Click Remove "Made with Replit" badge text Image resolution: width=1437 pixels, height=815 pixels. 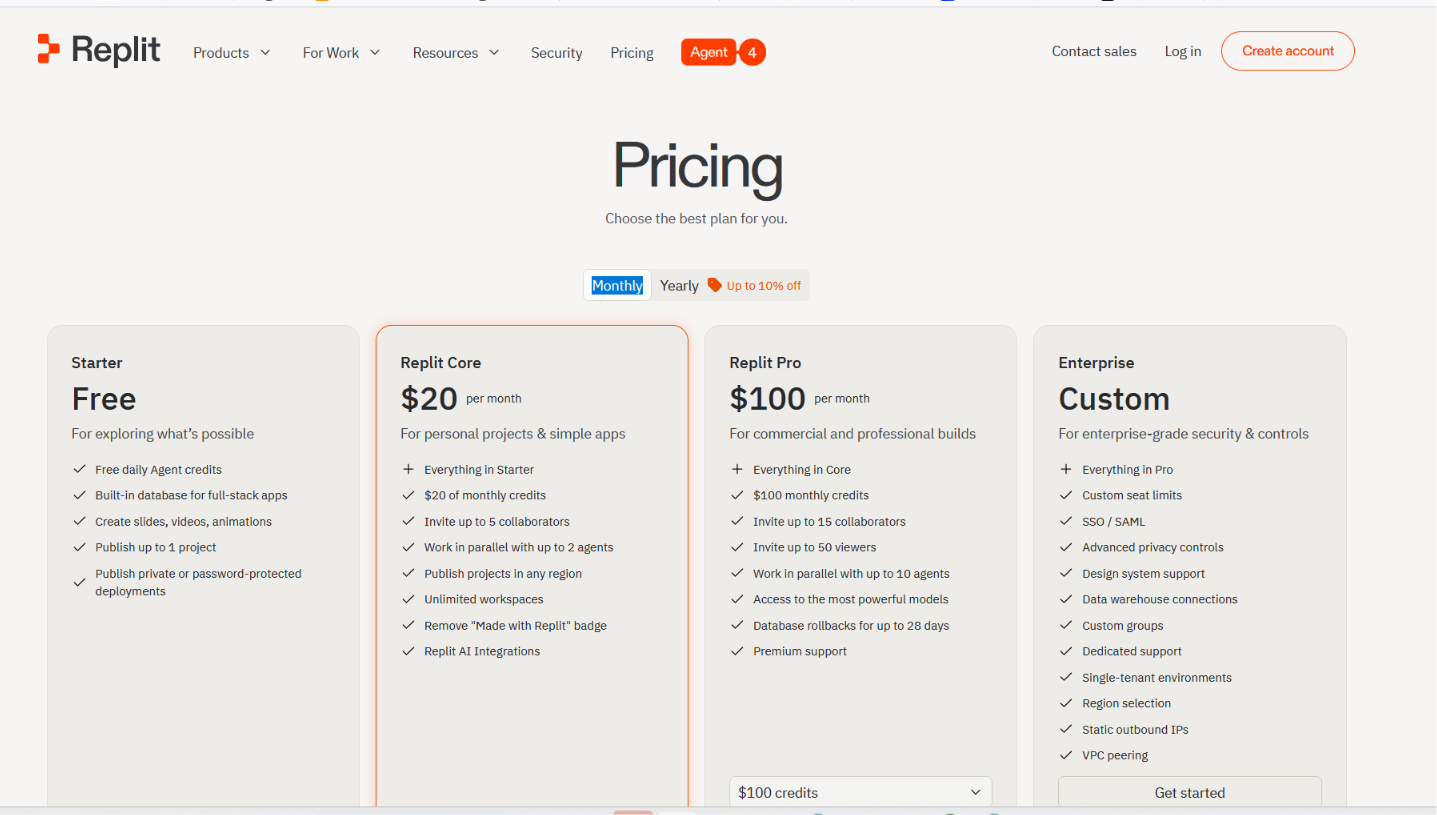click(515, 625)
